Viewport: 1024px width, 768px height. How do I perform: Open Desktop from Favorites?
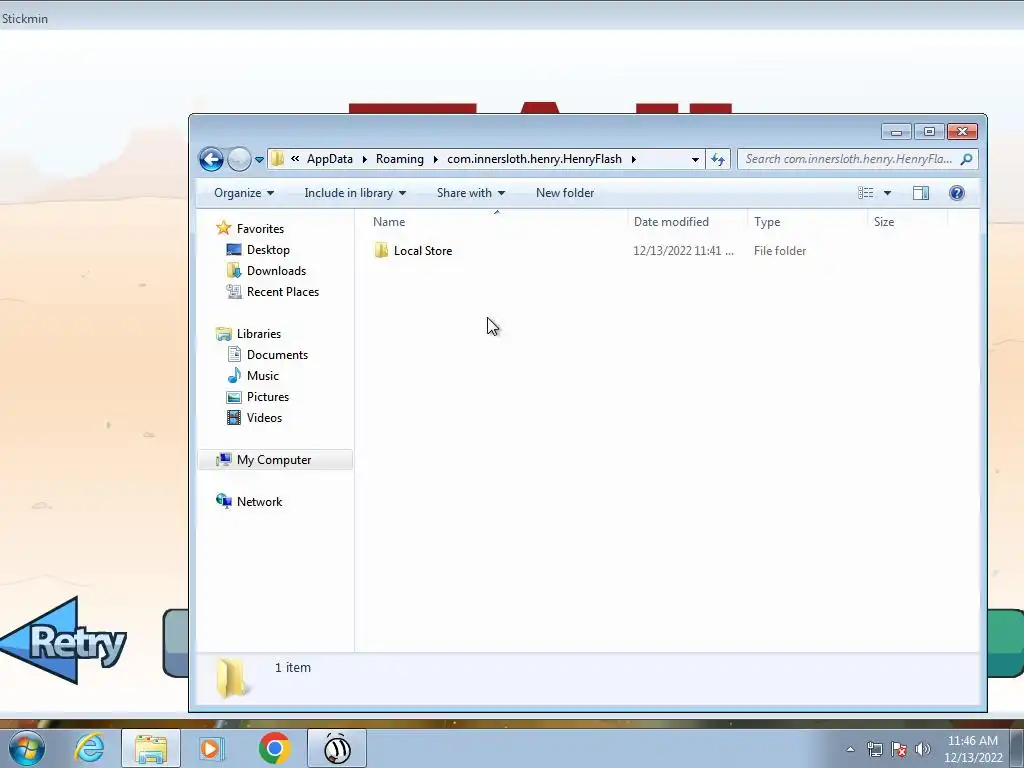[x=268, y=249]
